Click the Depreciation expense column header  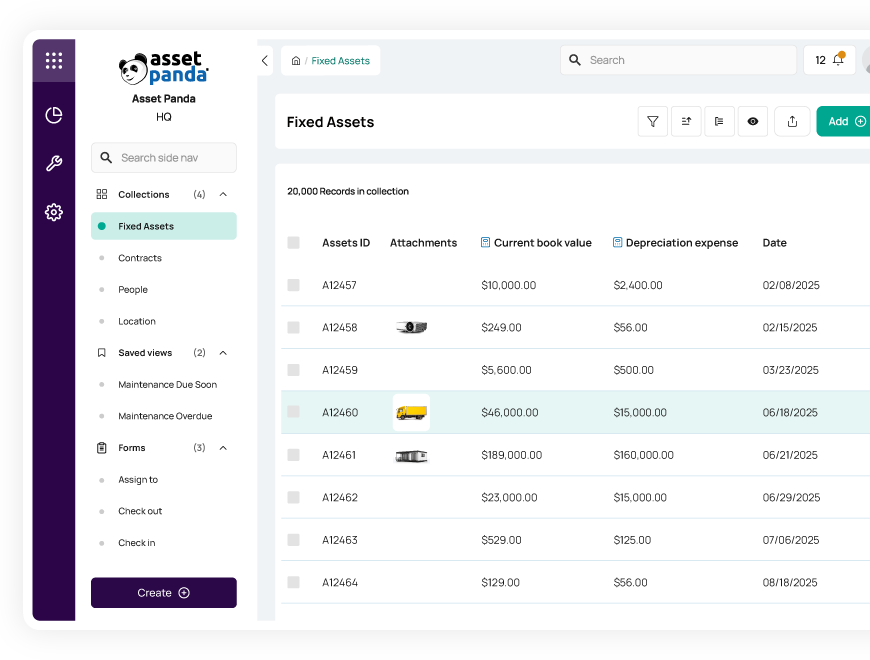pyautogui.click(x=682, y=242)
